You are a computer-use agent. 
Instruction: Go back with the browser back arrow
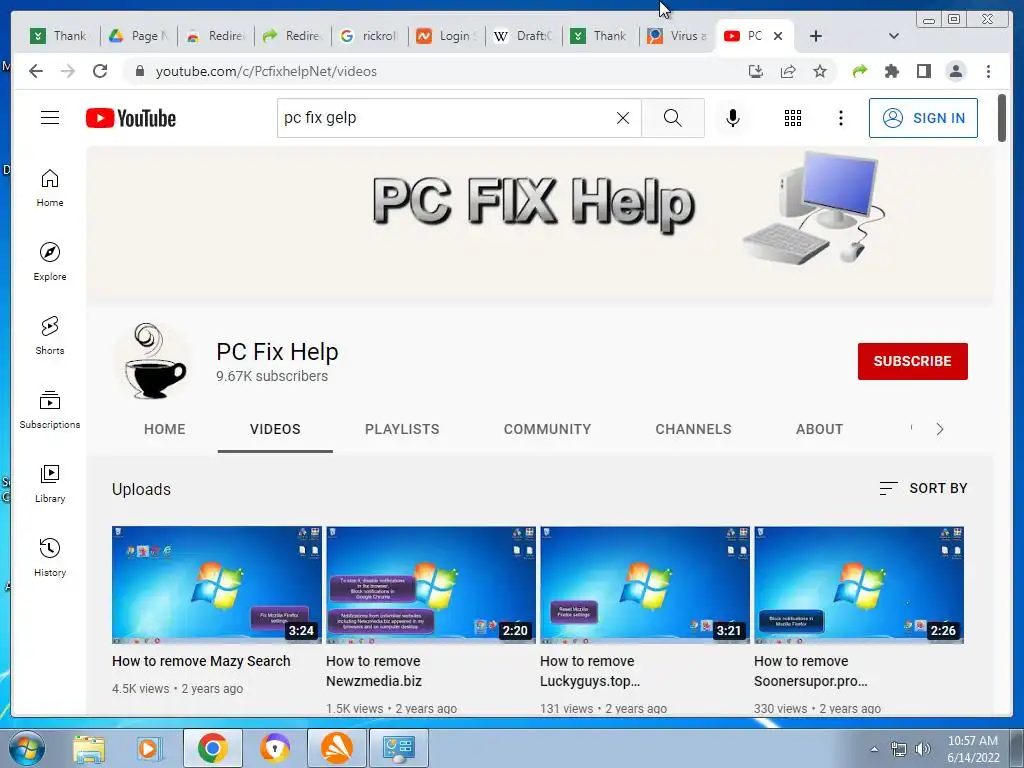tap(36, 71)
